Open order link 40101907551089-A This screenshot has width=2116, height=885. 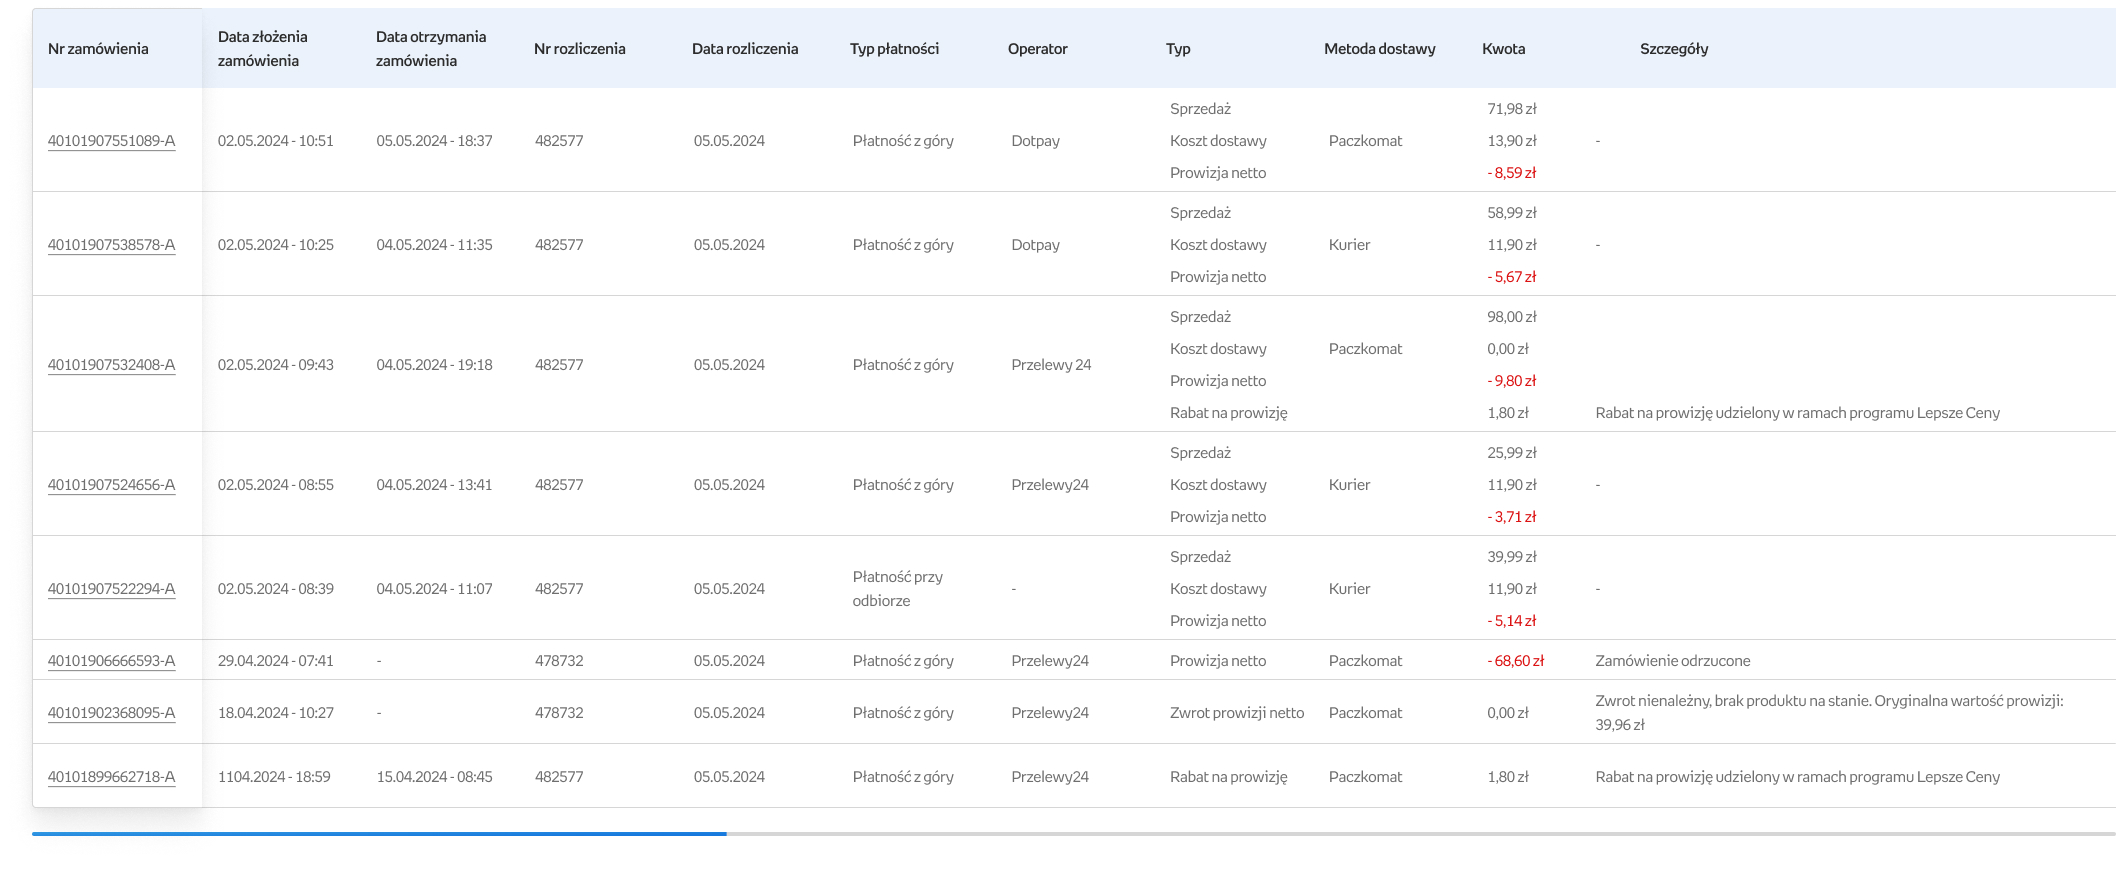point(111,141)
